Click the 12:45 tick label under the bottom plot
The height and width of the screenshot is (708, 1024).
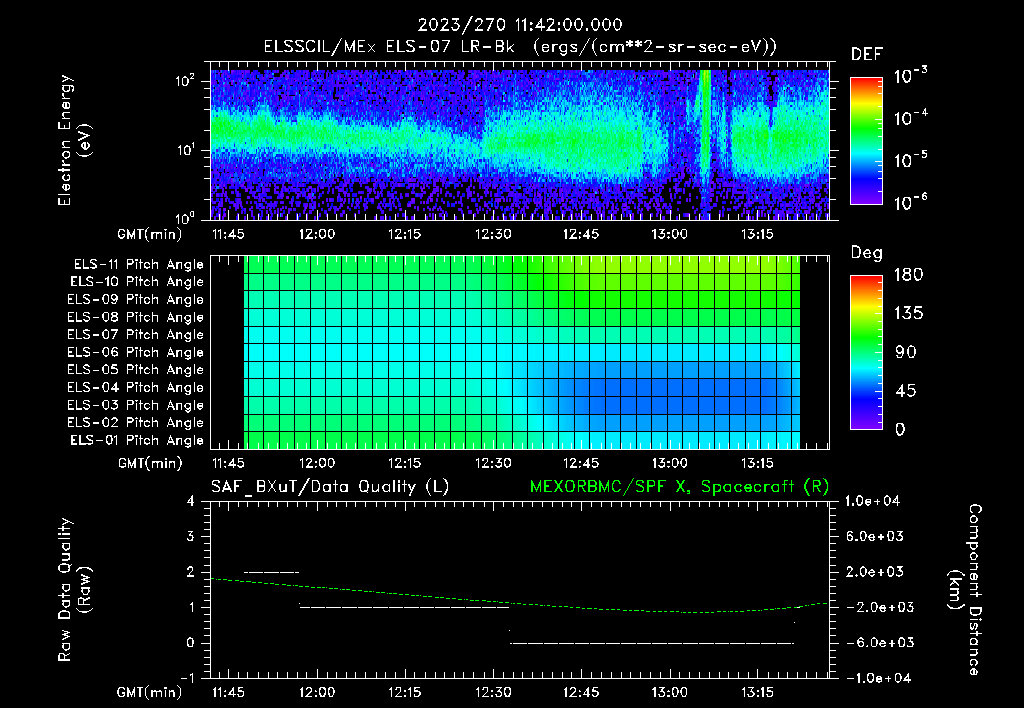tap(581, 692)
